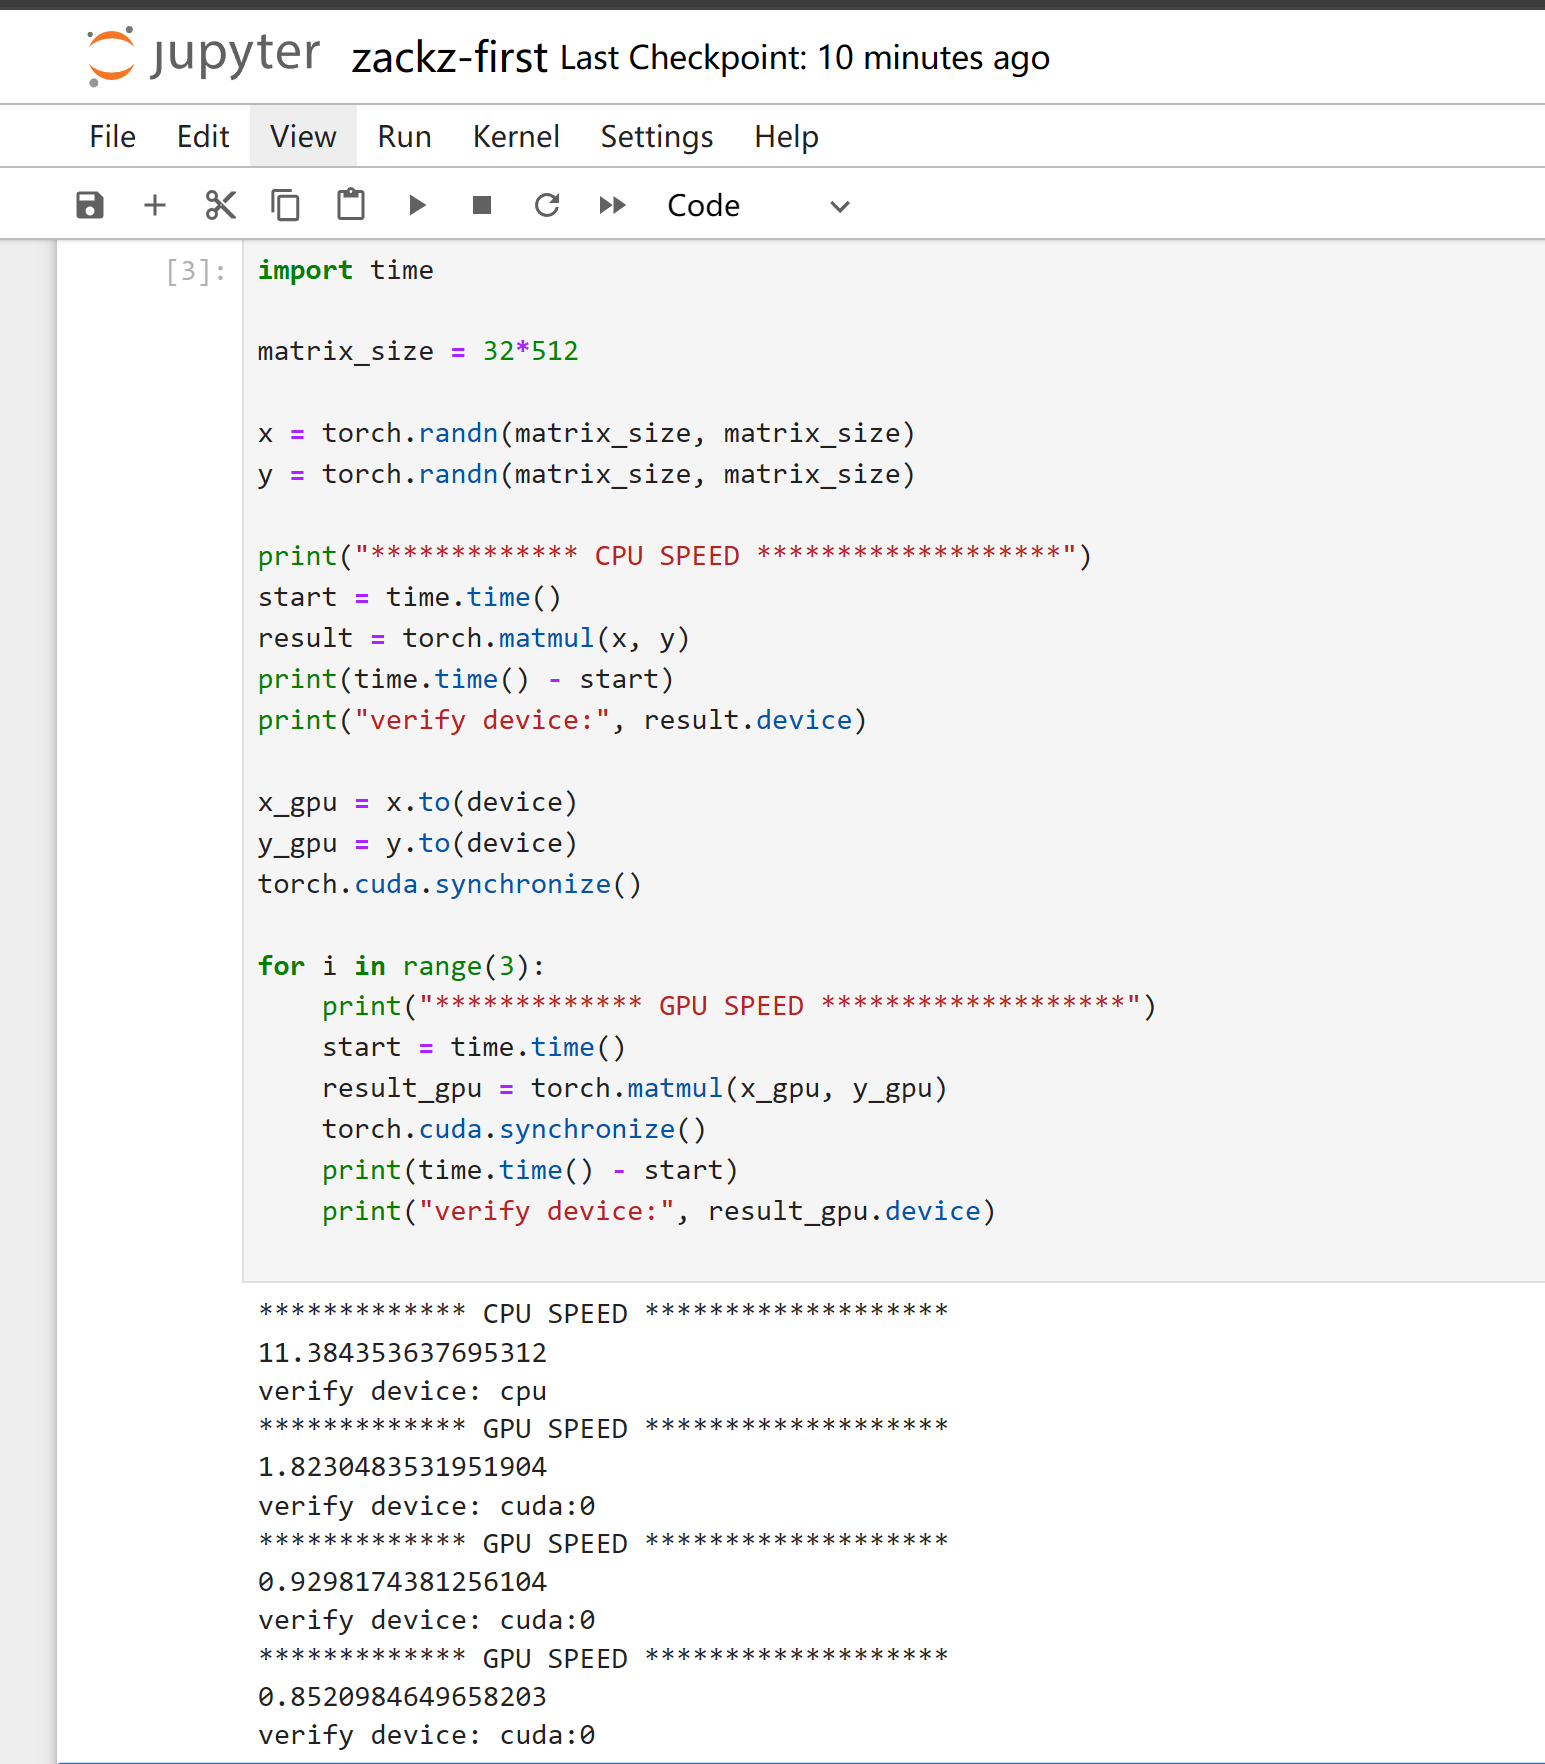This screenshot has height=1764, width=1545.
Task: Open the File menu
Action: tap(112, 136)
